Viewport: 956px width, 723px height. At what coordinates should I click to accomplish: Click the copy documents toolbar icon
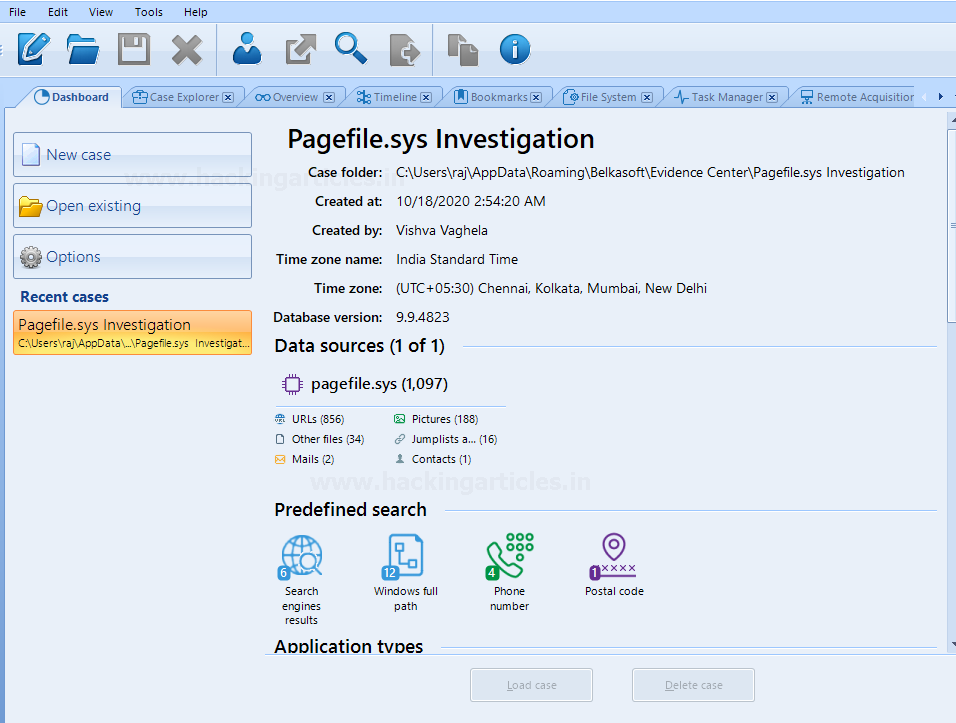coord(463,49)
